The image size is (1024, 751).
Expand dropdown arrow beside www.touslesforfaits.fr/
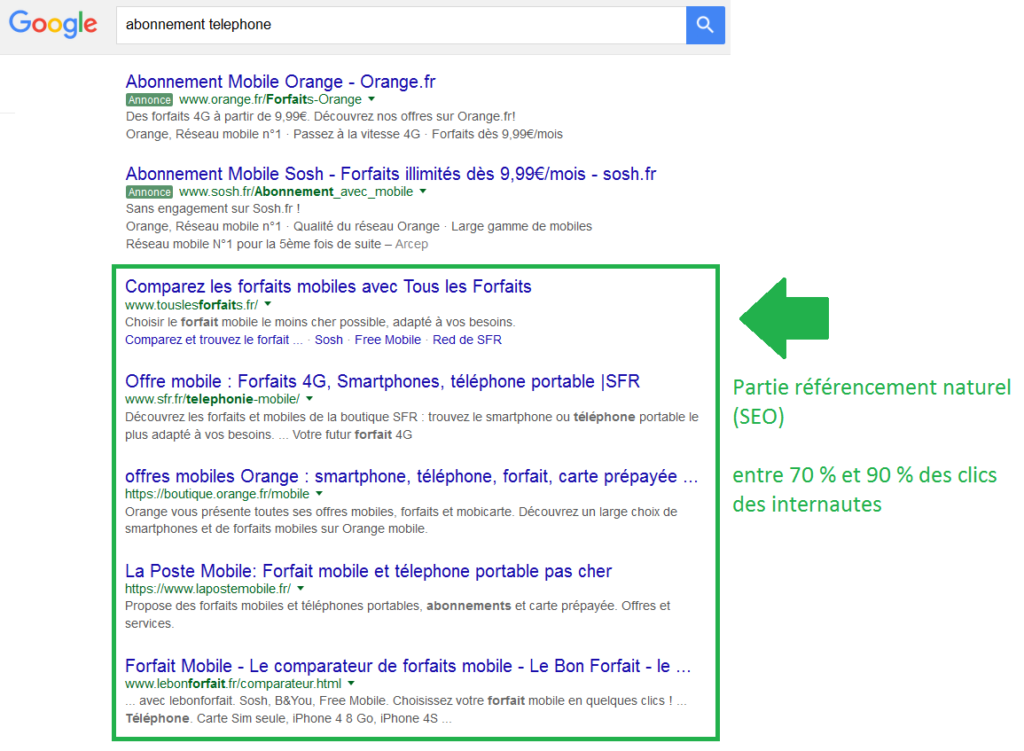tap(268, 304)
